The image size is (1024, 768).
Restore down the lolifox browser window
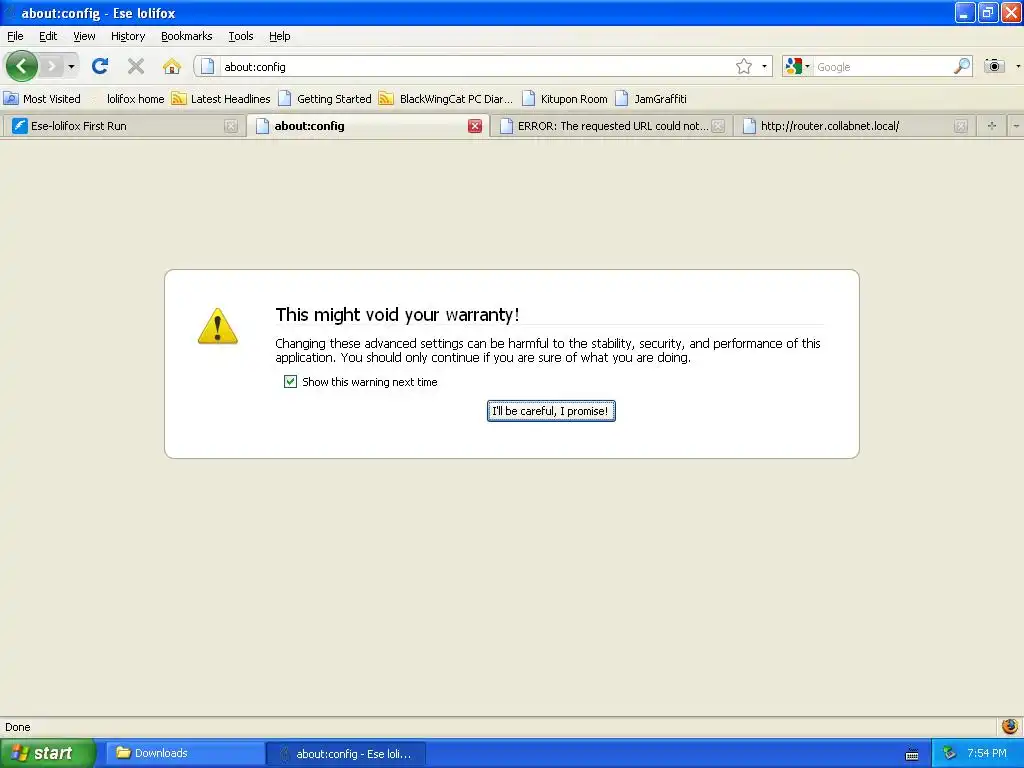pos(987,12)
